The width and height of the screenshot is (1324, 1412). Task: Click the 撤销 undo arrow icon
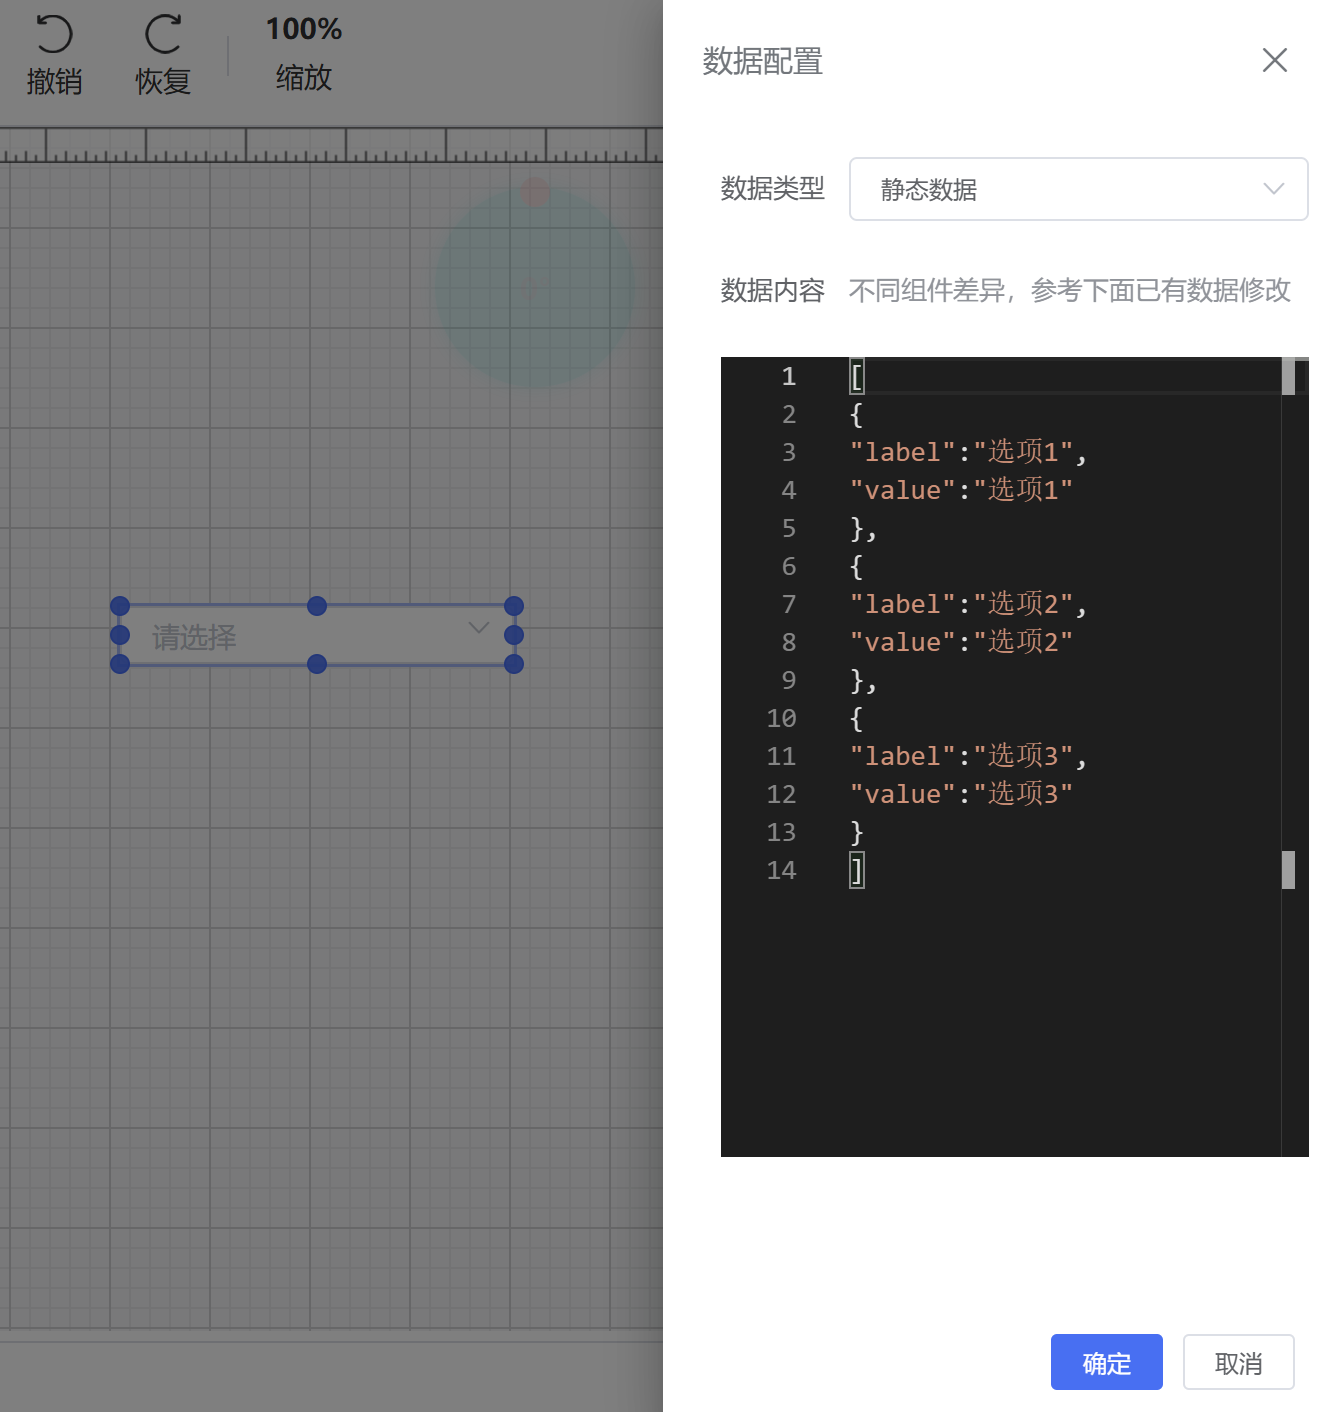(54, 35)
